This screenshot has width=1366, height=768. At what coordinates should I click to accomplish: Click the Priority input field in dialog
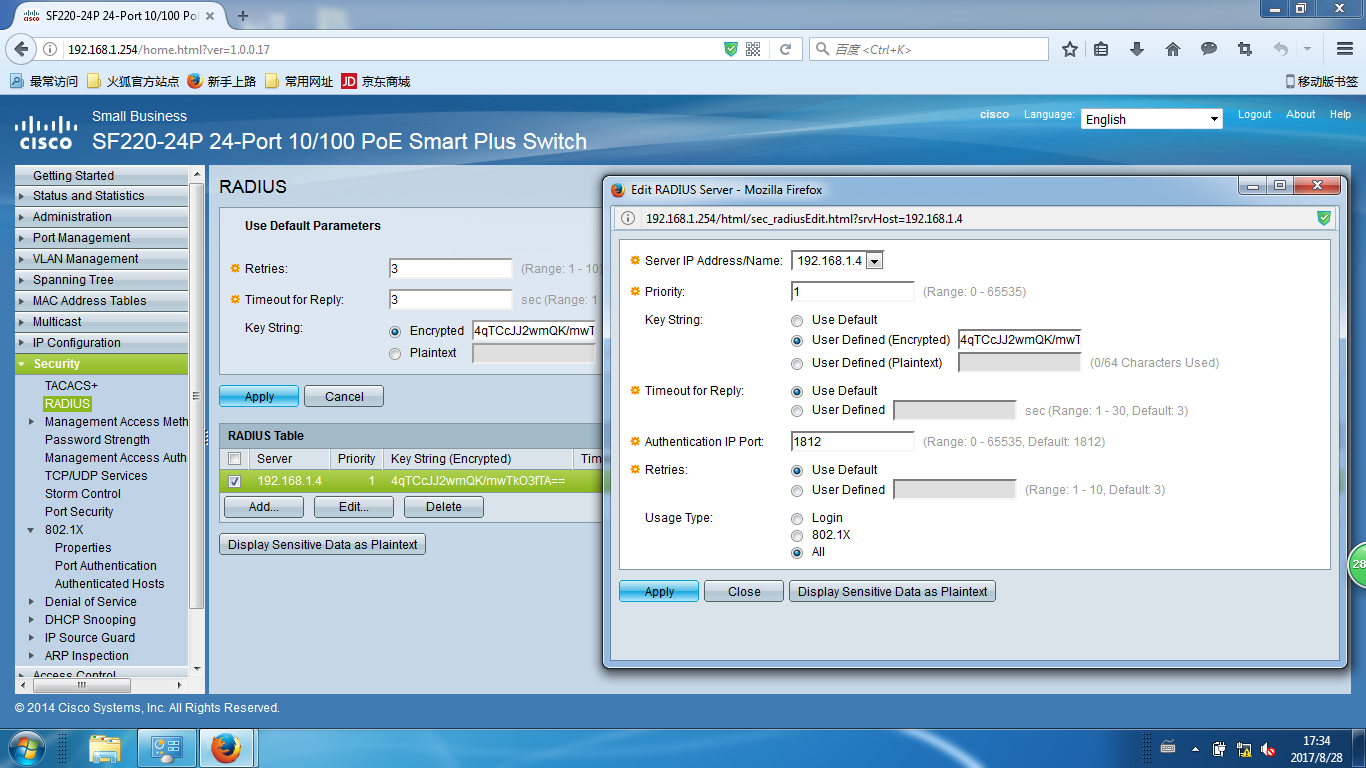852,292
